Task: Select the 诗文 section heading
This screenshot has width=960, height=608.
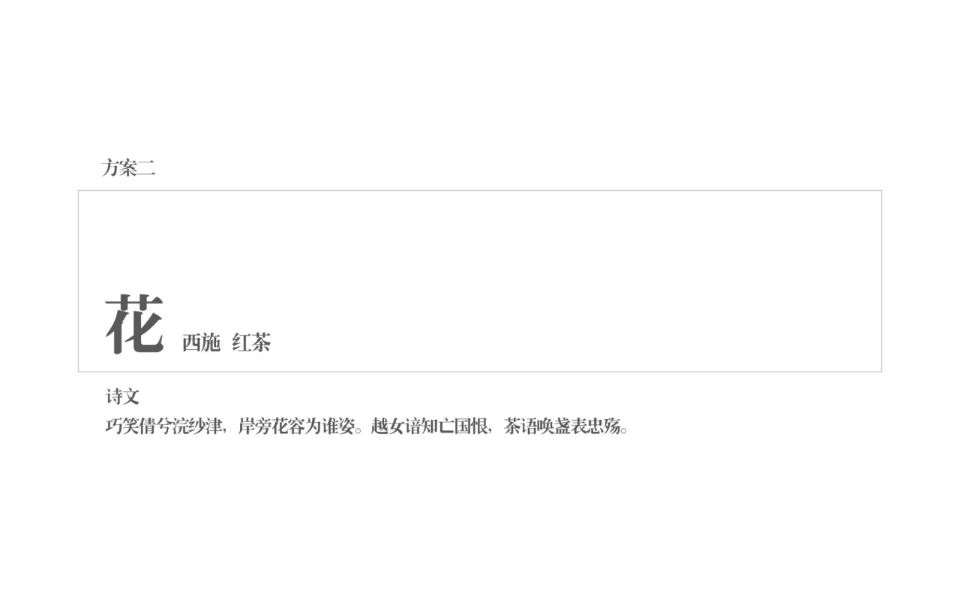Action: click(122, 397)
